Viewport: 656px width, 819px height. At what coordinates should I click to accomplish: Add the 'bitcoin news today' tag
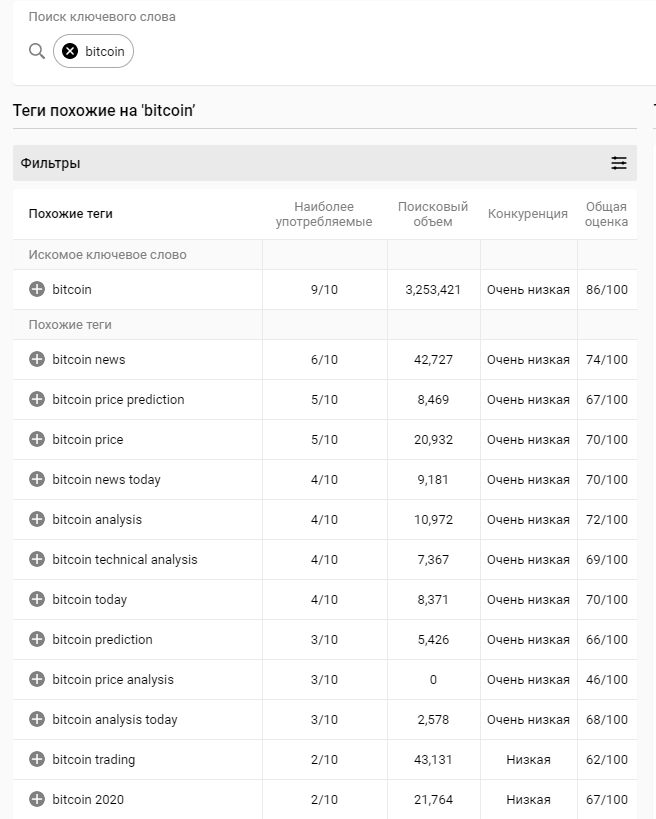[37, 479]
